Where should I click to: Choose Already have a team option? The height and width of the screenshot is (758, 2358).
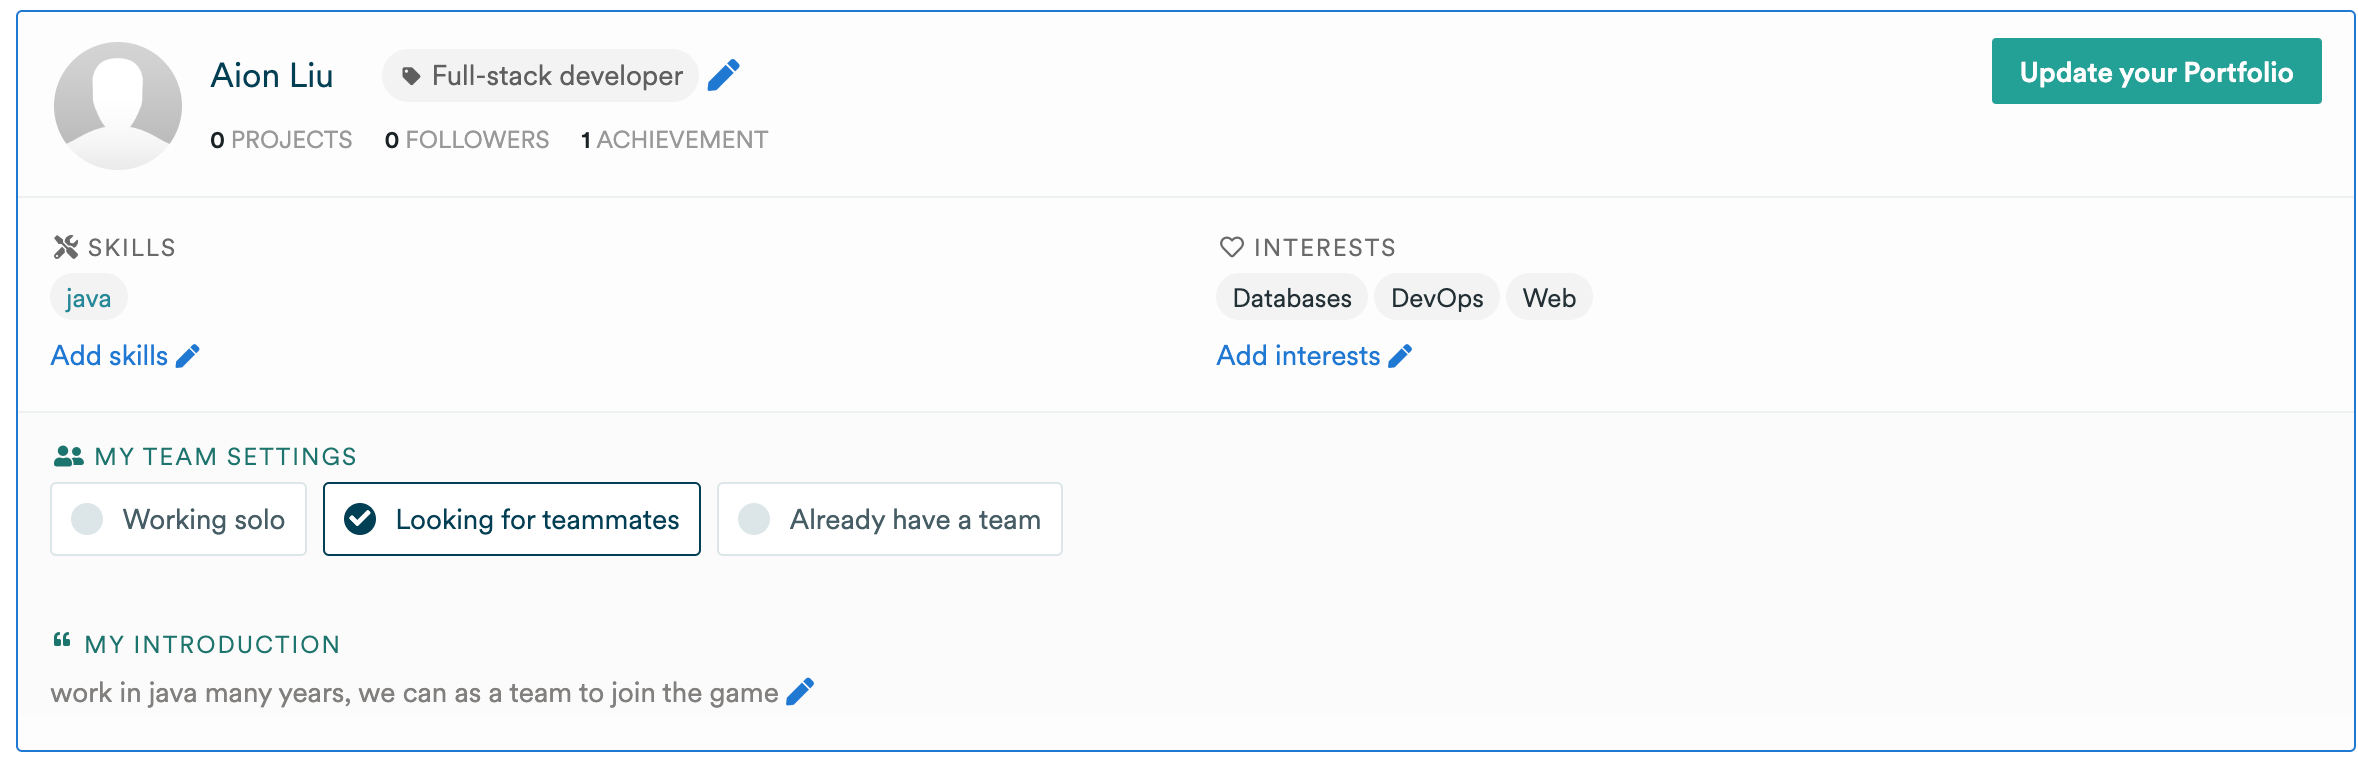click(889, 519)
